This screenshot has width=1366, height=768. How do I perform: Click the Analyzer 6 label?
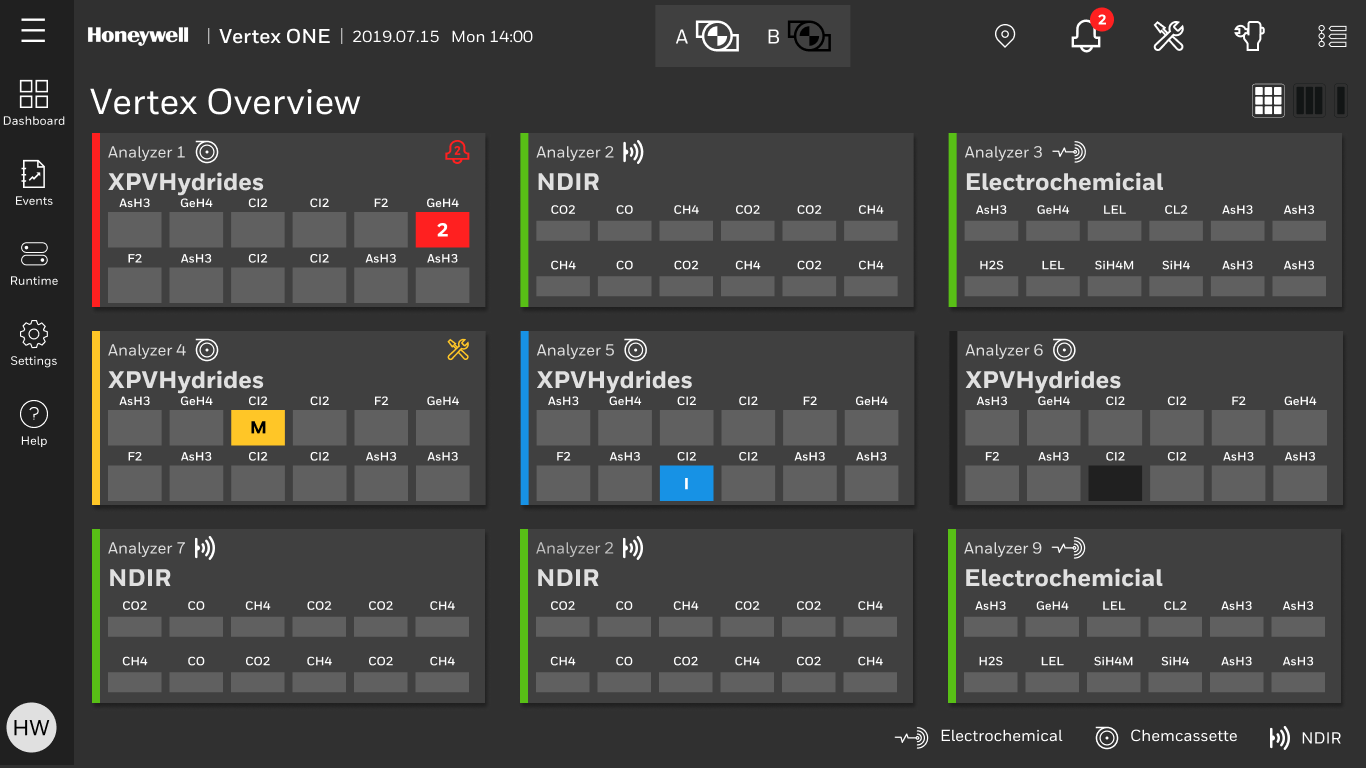pos(1004,350)
